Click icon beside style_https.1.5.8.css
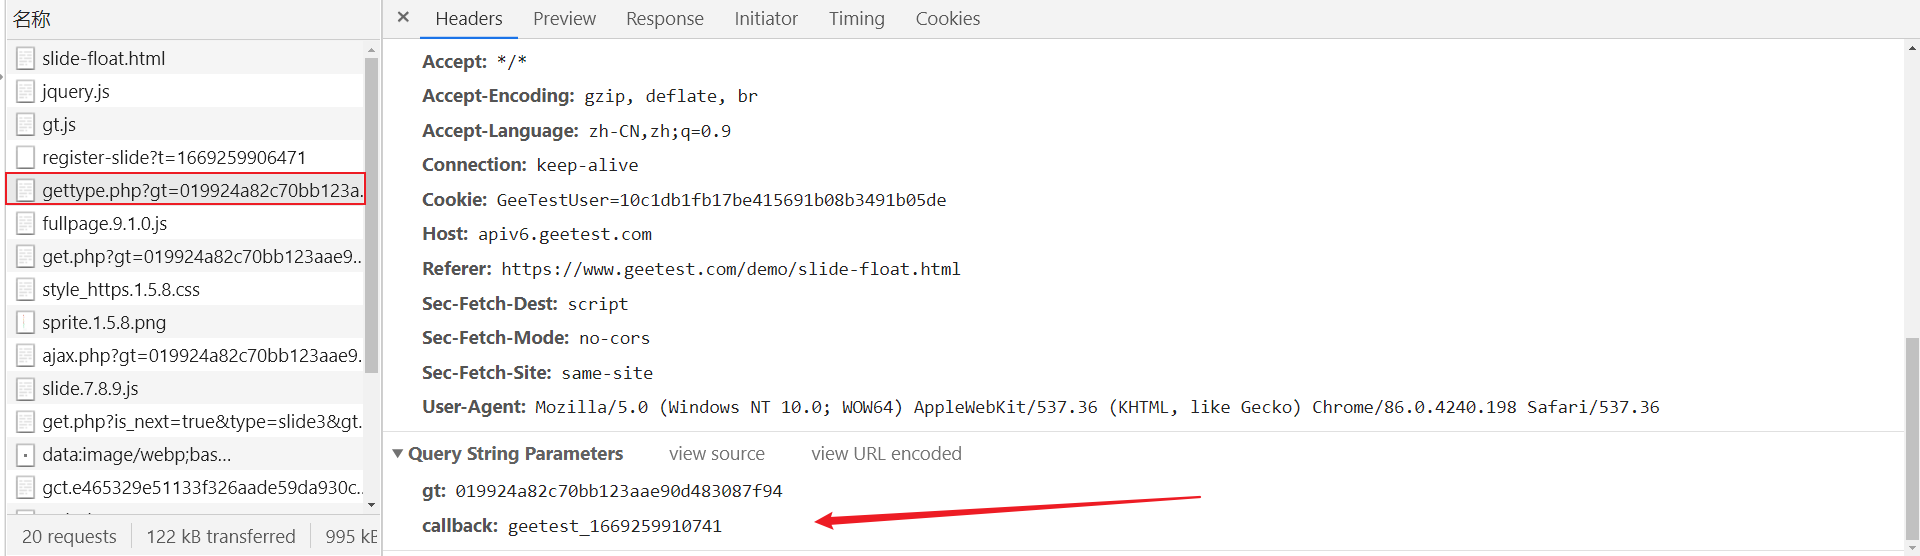 coord(26,289)
